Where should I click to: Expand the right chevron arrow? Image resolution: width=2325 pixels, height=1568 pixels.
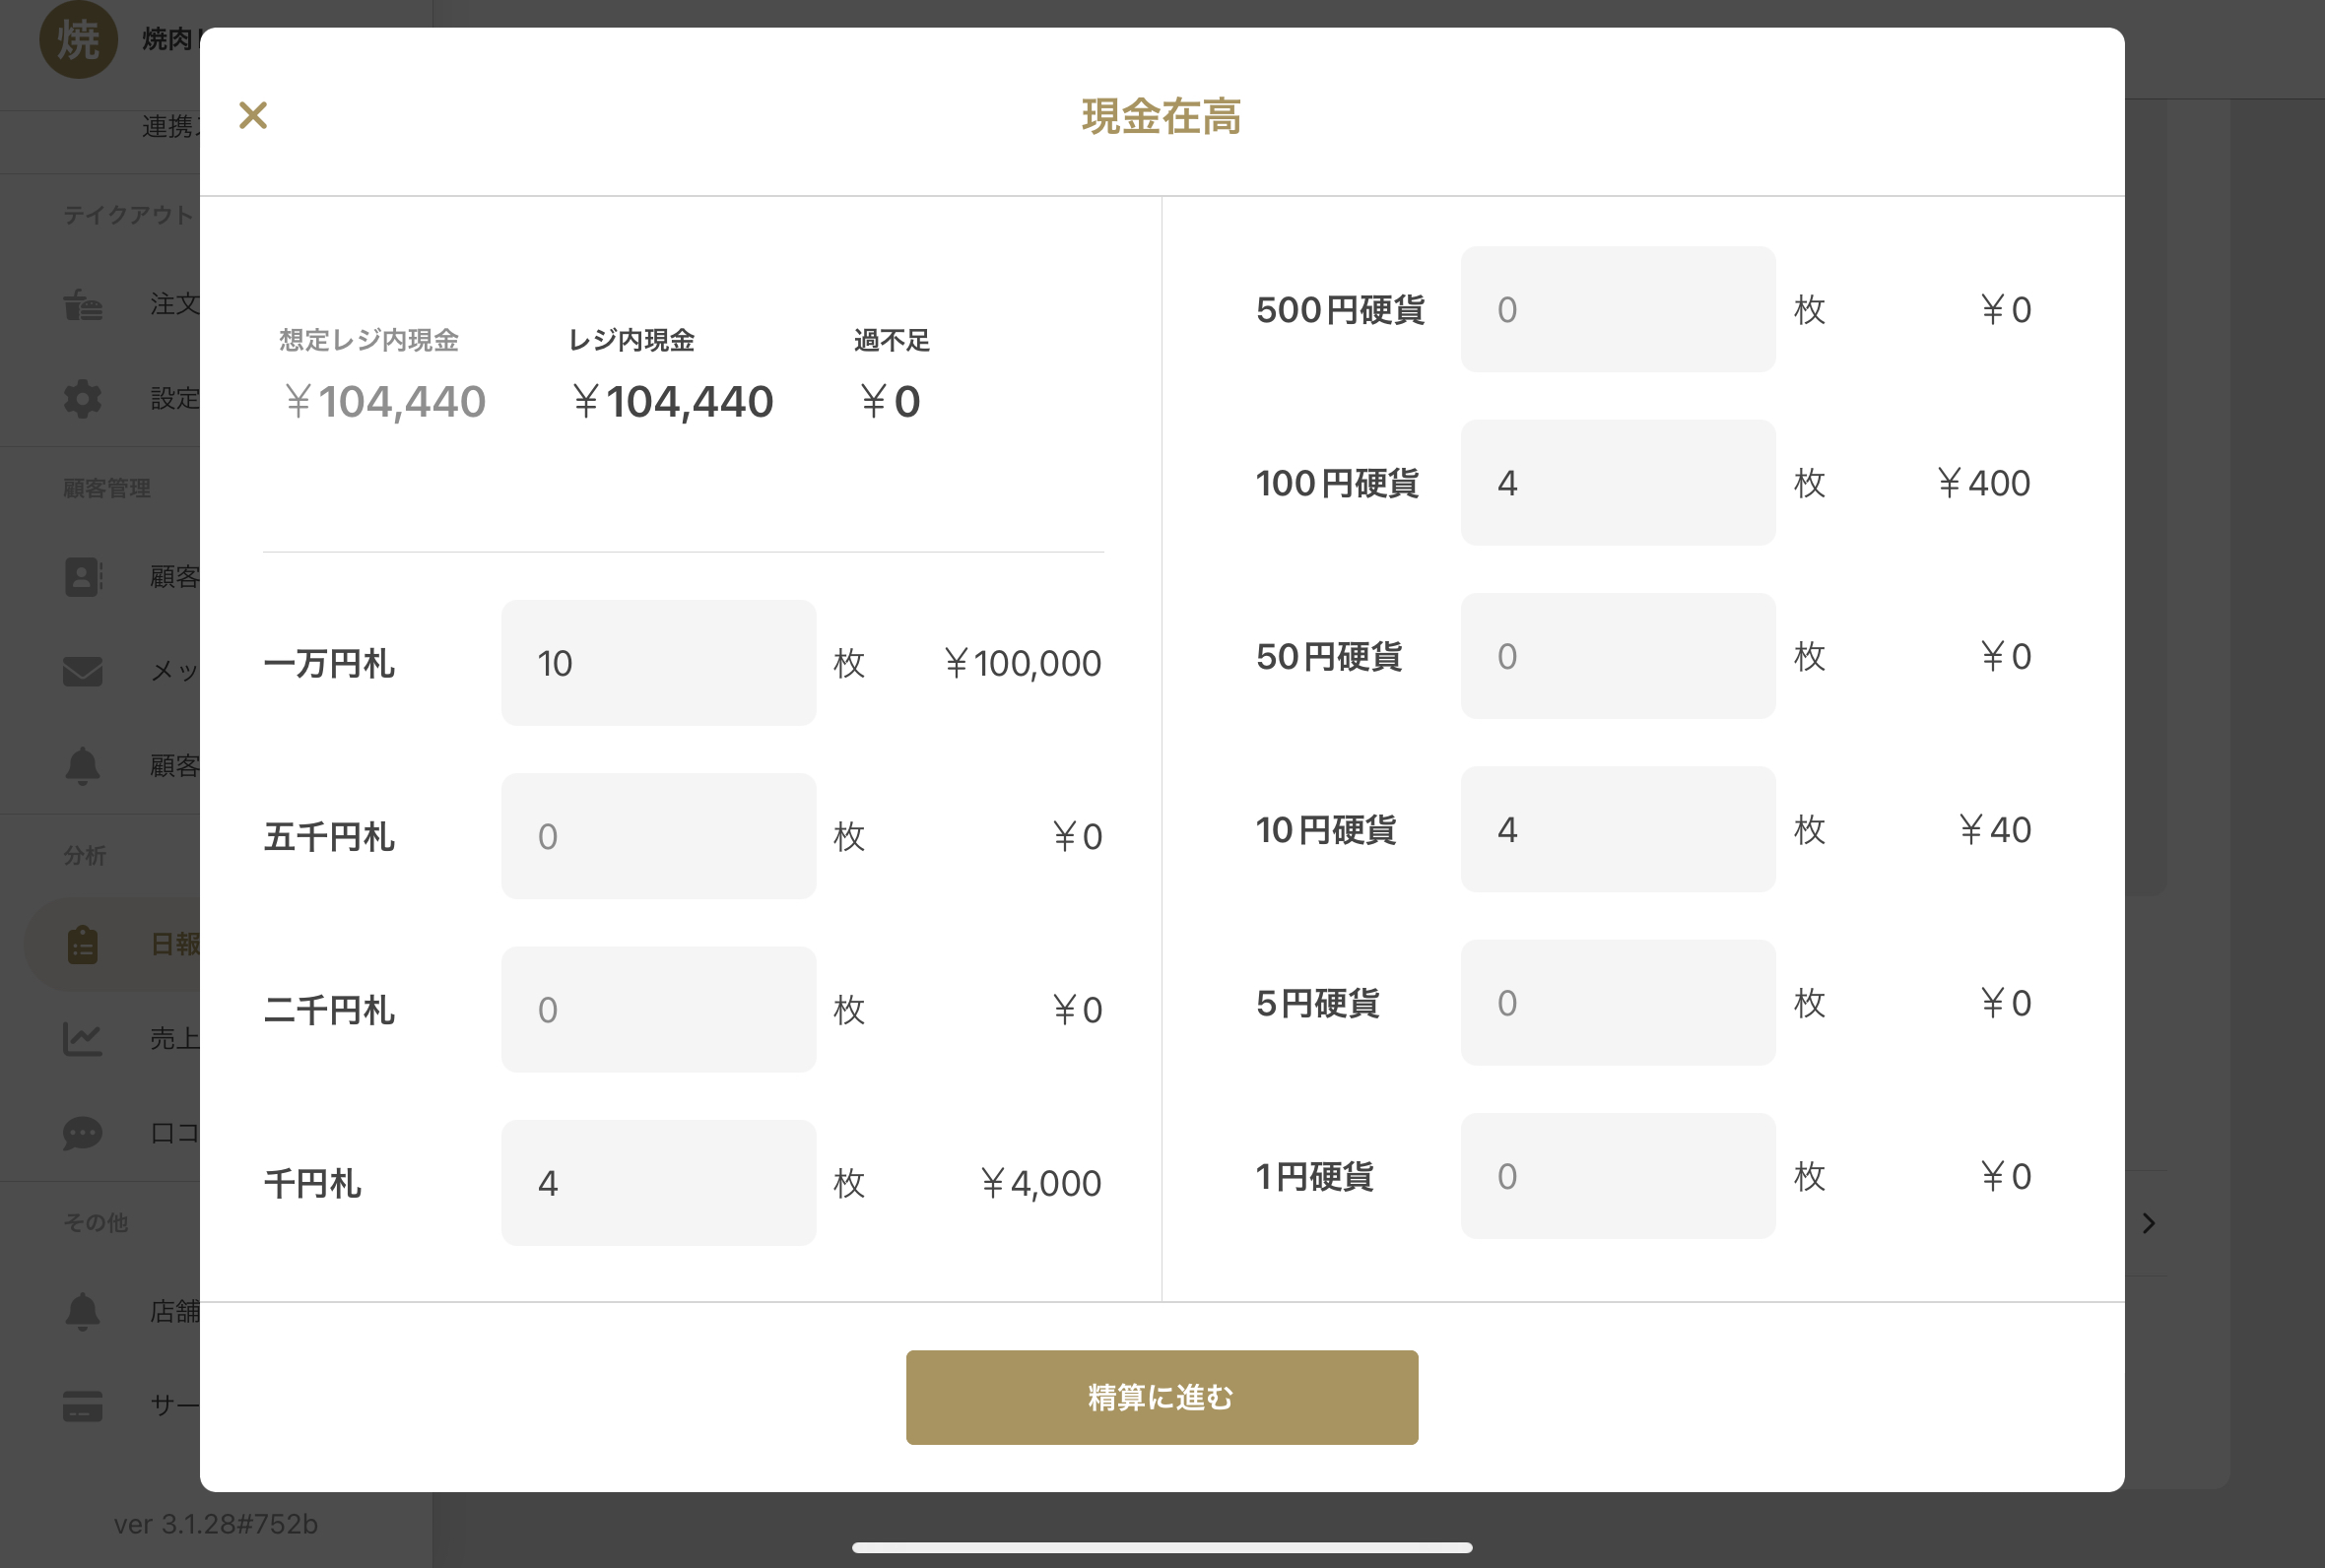[2148, 1223]
